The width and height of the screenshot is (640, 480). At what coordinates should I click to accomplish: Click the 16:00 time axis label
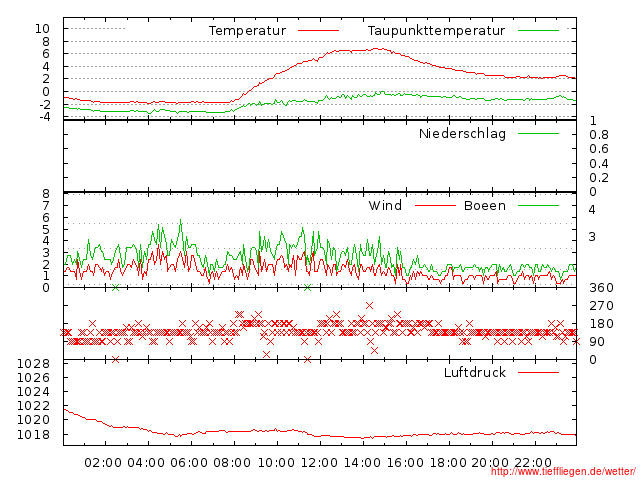tap(405, 463)
